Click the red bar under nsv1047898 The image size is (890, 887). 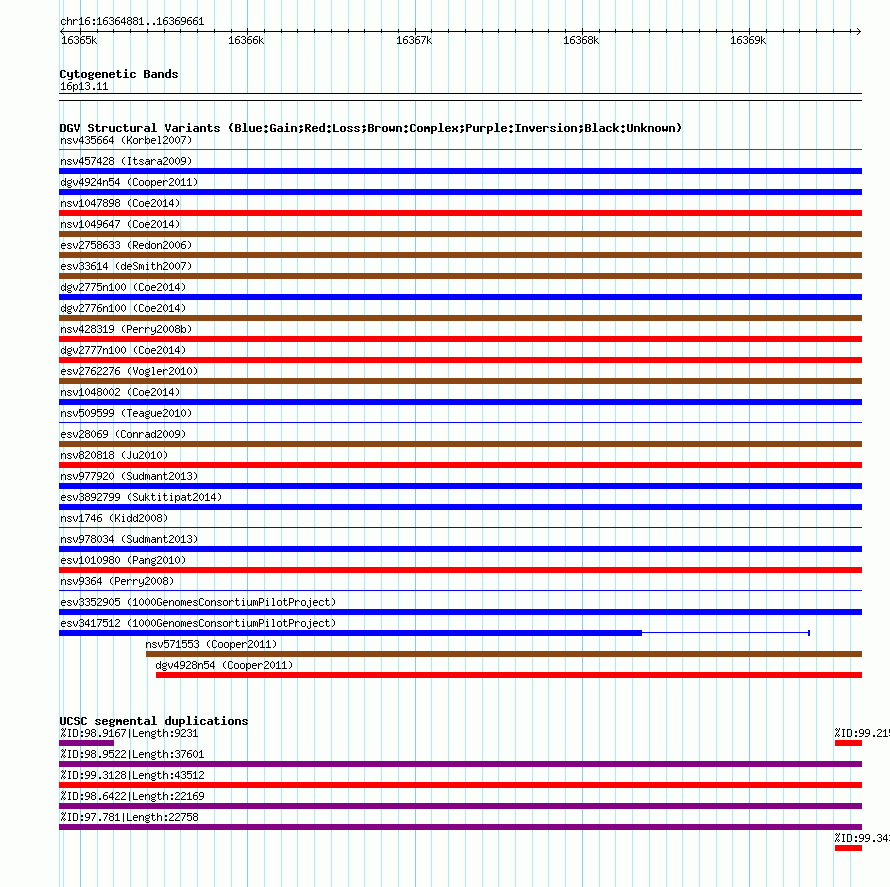[460, 213]
